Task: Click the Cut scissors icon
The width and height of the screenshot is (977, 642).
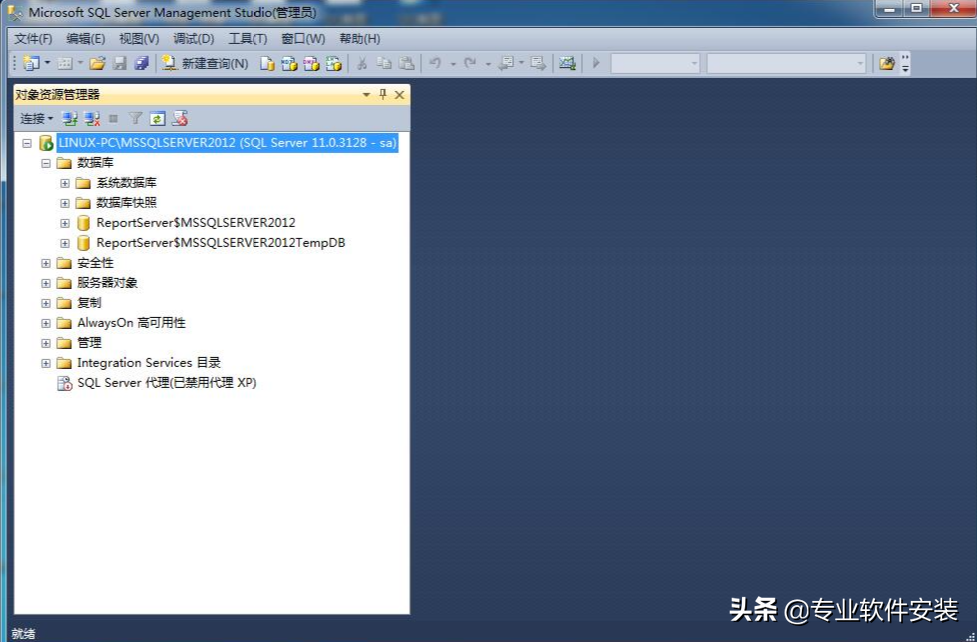Action: pyautogui.click(x=361, y=63)
